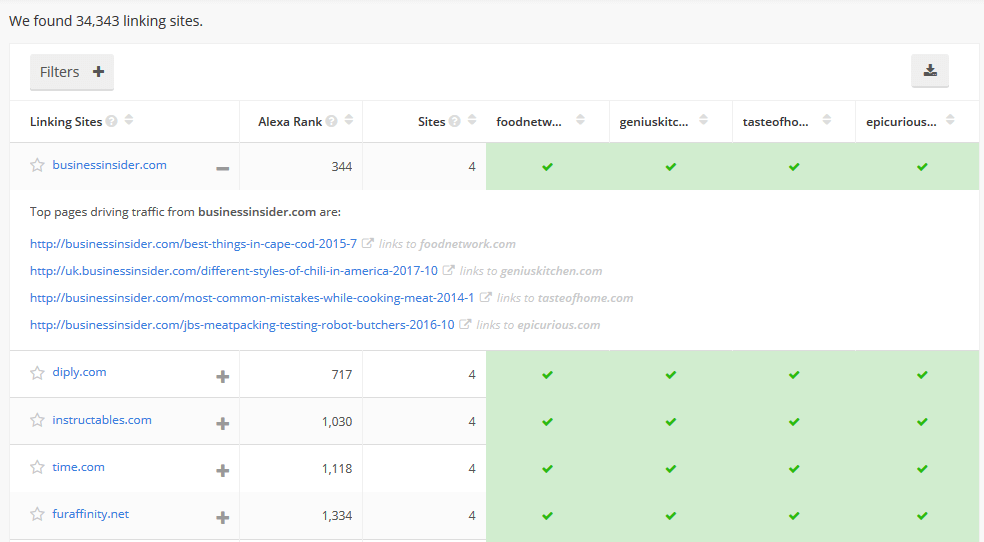Image resolution: width=984 pixels, height=542 pixels.
Task: Click external link icon after cooking-meat URL
Action: [486, 297]
